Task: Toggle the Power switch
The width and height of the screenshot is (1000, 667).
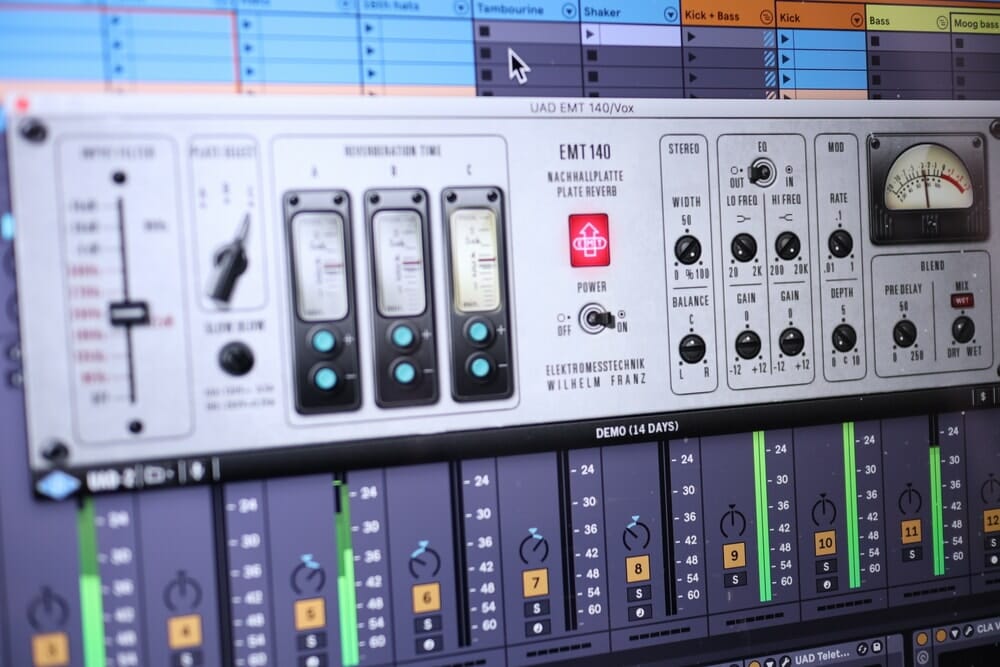Action: pyautogui.click(x=599, y=317)
